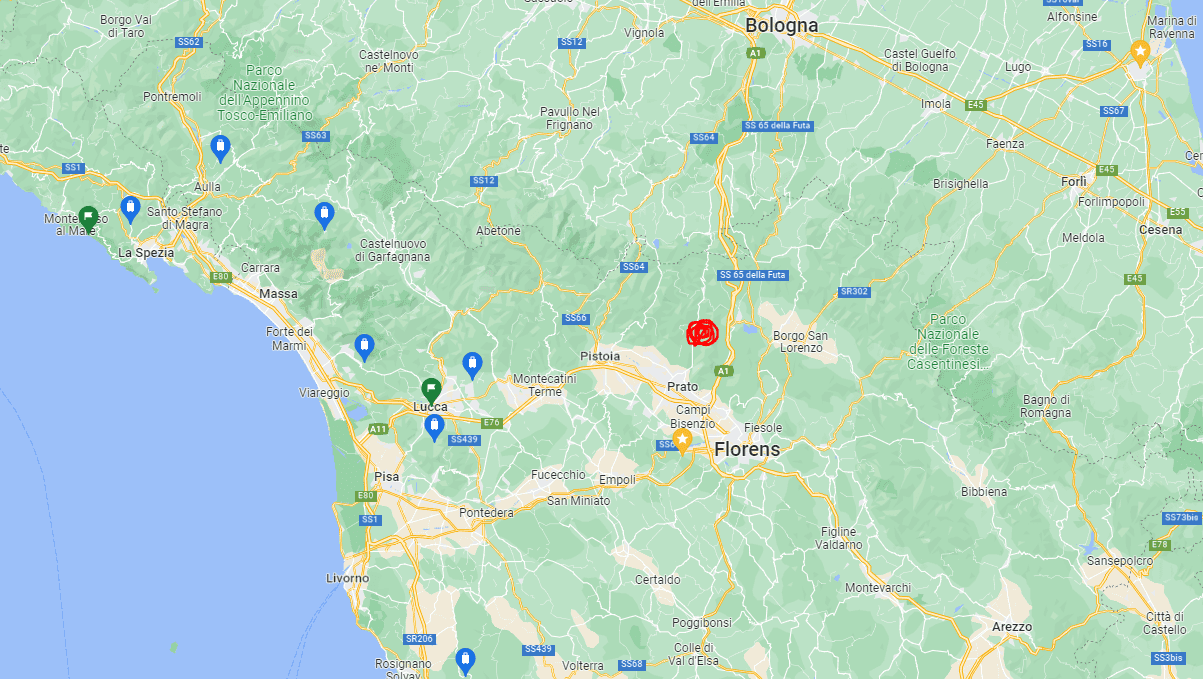Select green flag marker at Monterosso al Mare
The height and width of the screenshot is (679, 1203).
click(x=88, y=219)
